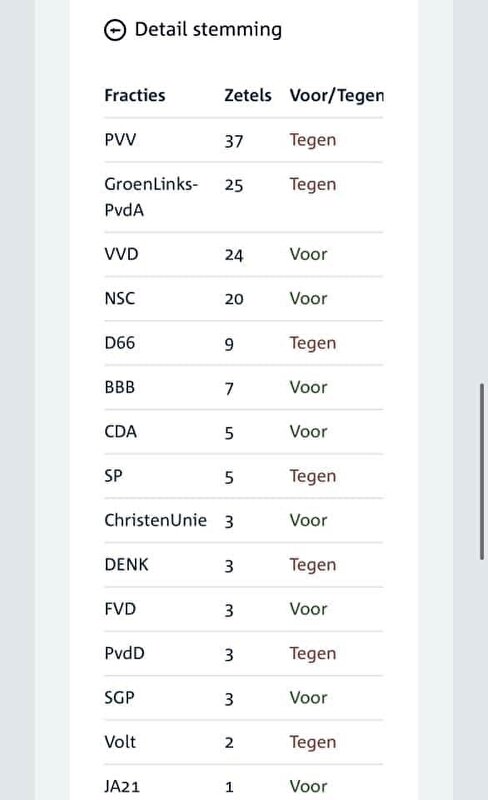The height and width of the screenshot is (800, 488).
Task: Click the VVD fraction name
Action: (121, 254)
